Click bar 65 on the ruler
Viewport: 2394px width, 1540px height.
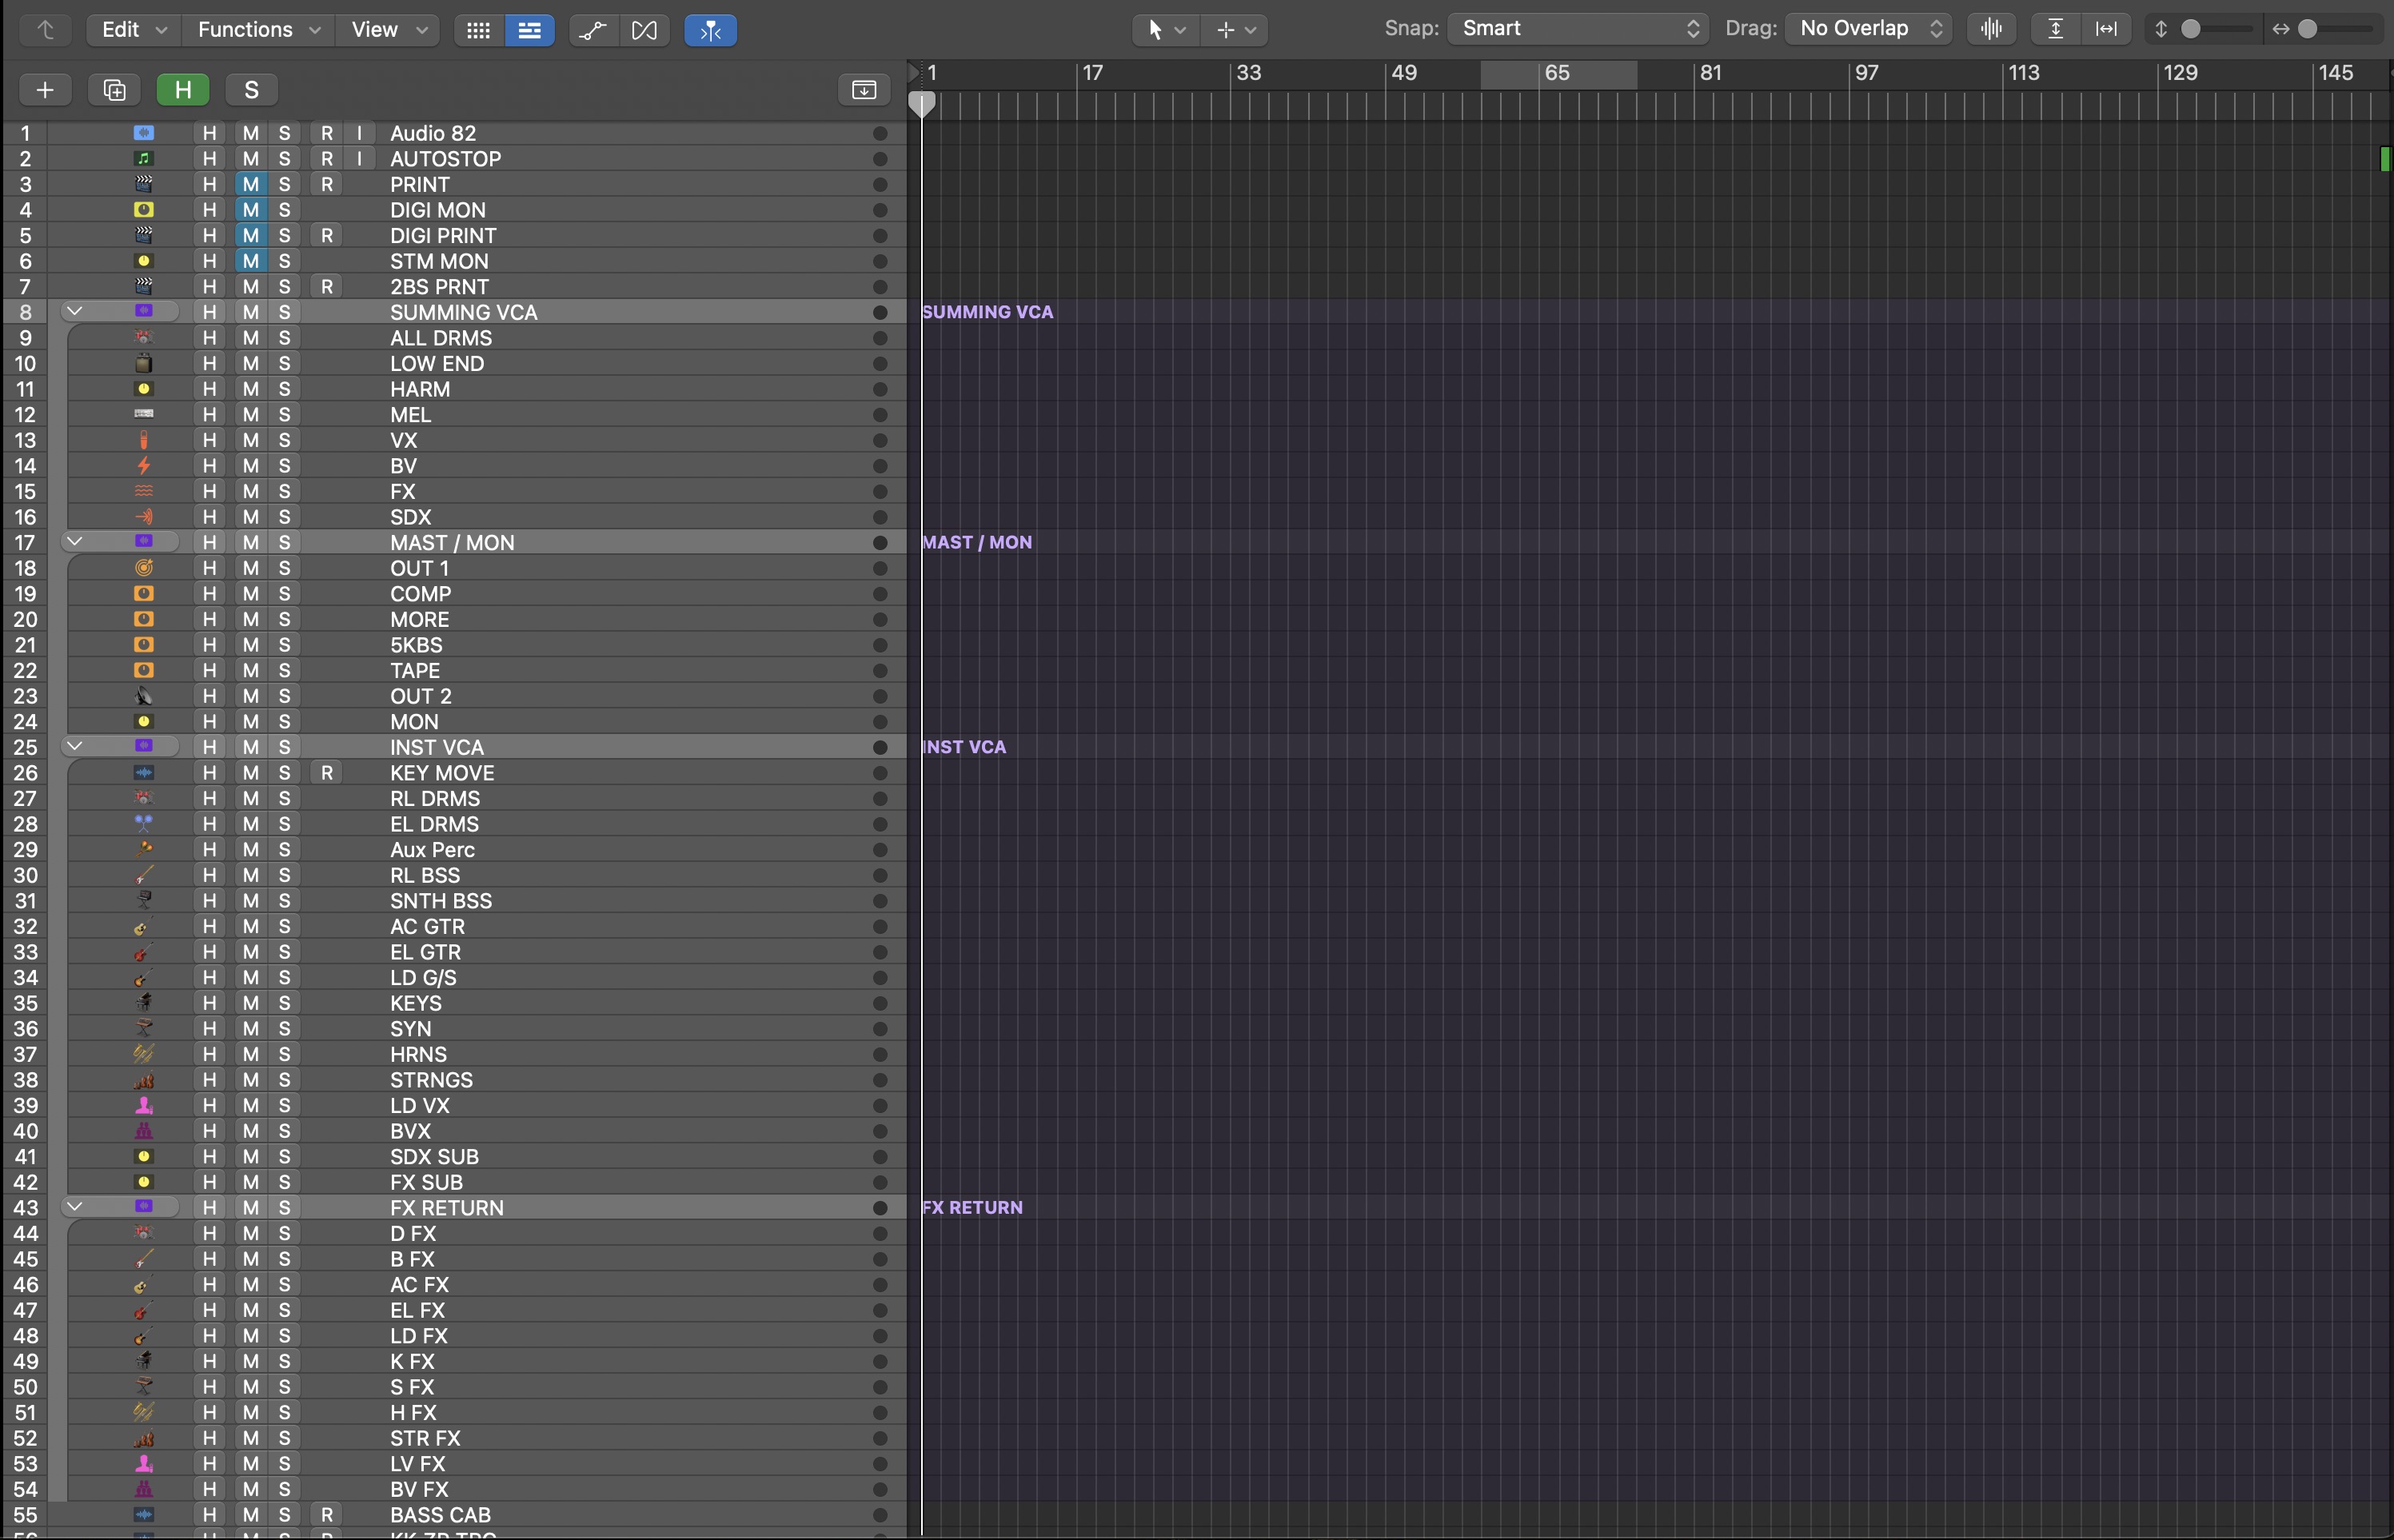point(1557,73)
